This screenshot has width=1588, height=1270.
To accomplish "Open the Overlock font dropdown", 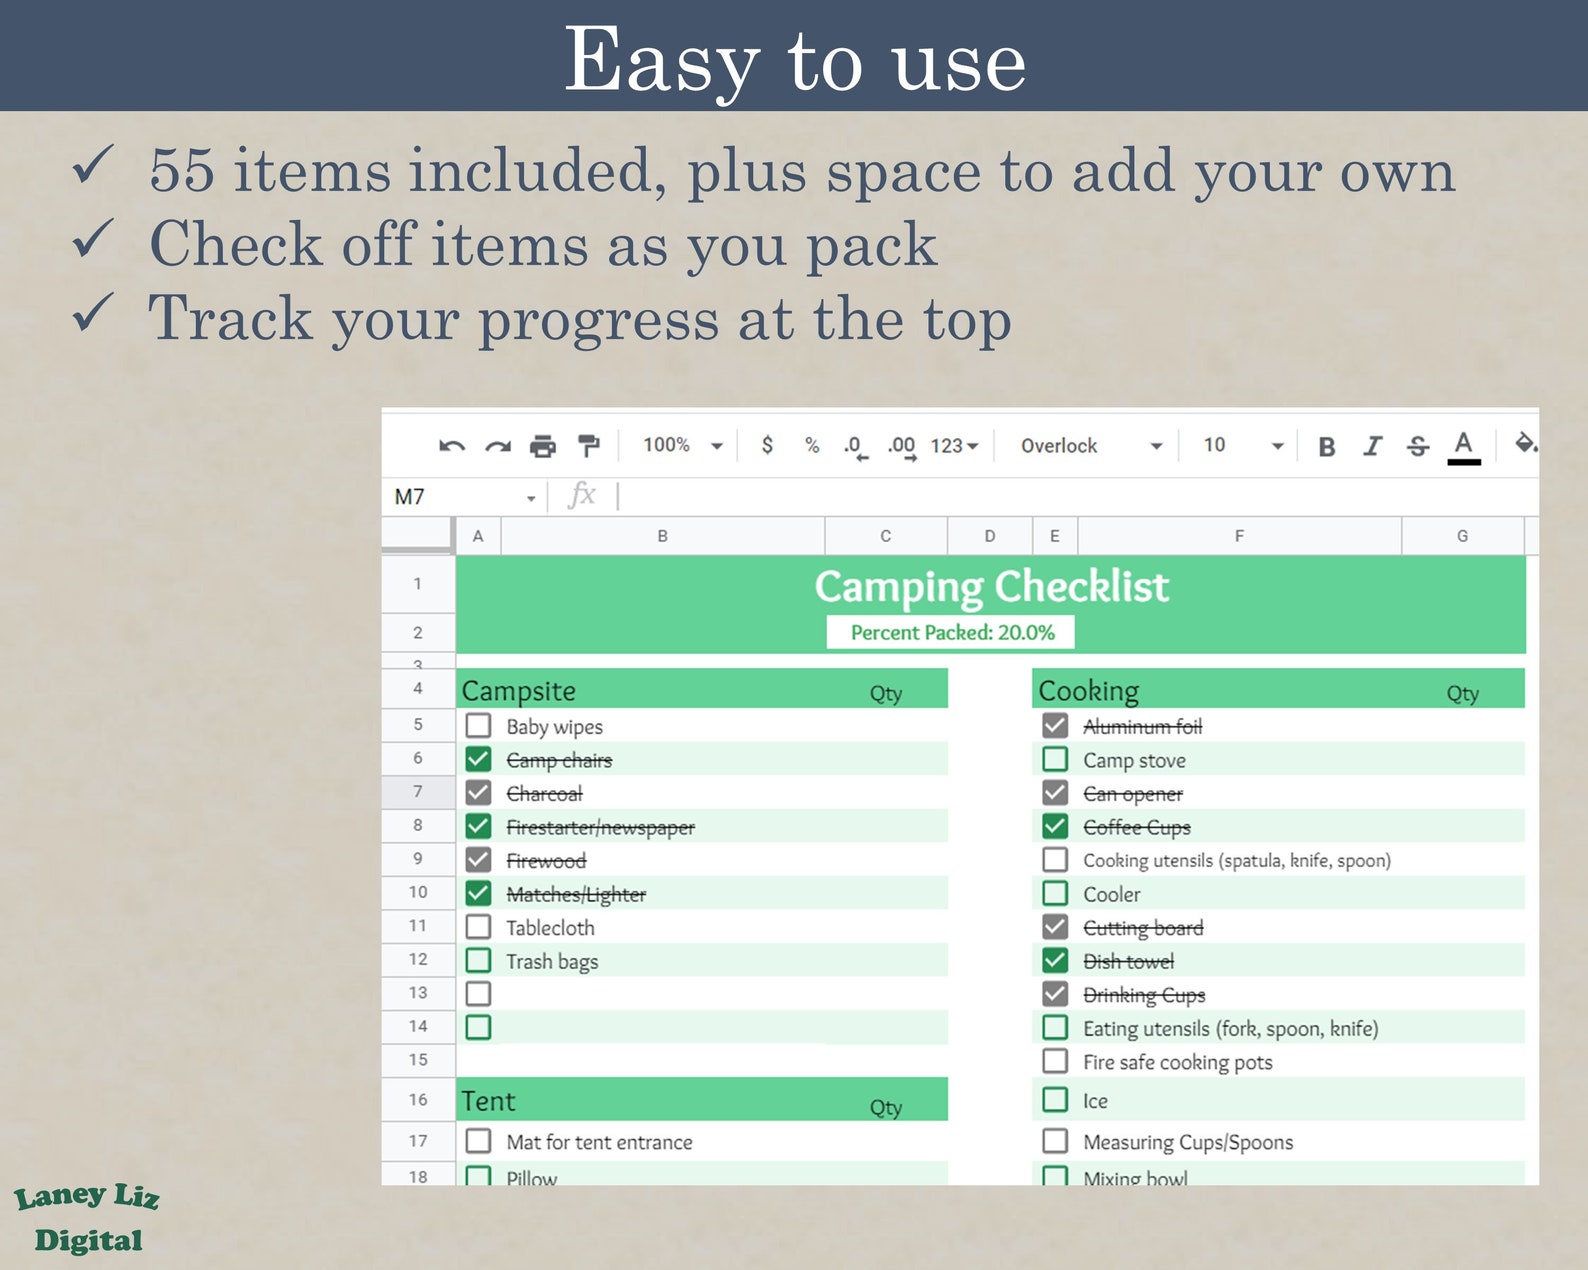I will 1091,446.
